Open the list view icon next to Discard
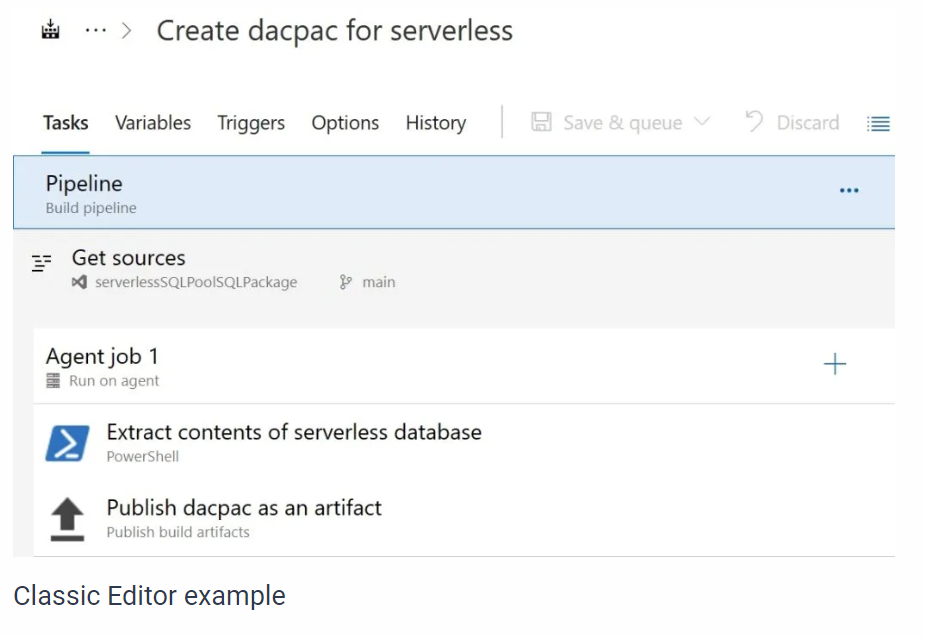Screen dimensions: 925x637 click(x=878, y=124)
